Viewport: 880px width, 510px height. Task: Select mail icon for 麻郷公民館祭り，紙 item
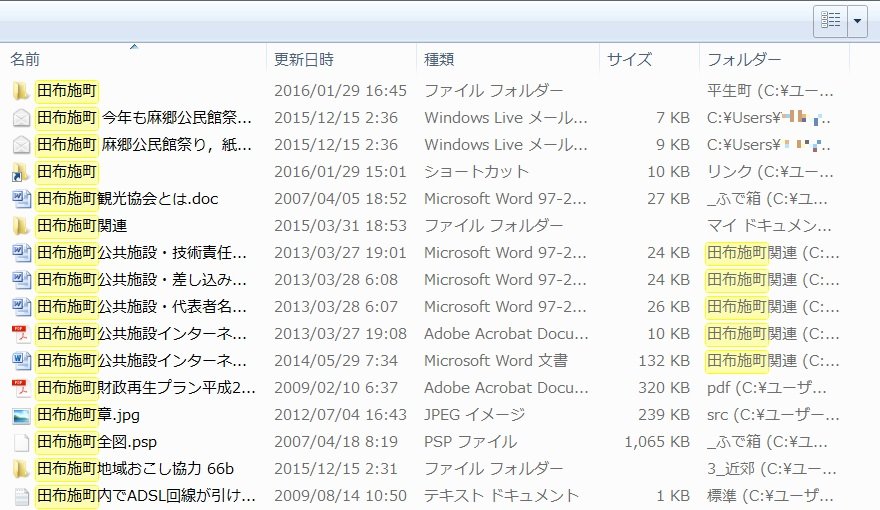tap(21, 144)
